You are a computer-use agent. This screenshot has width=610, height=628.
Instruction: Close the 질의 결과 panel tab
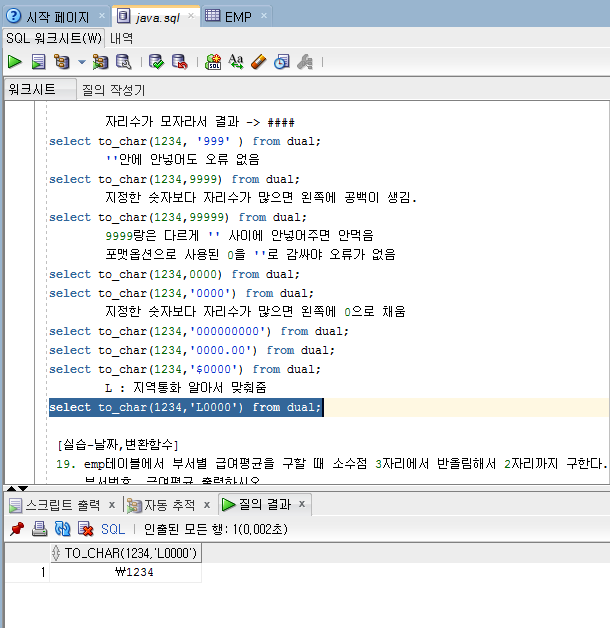pos(302,504)
